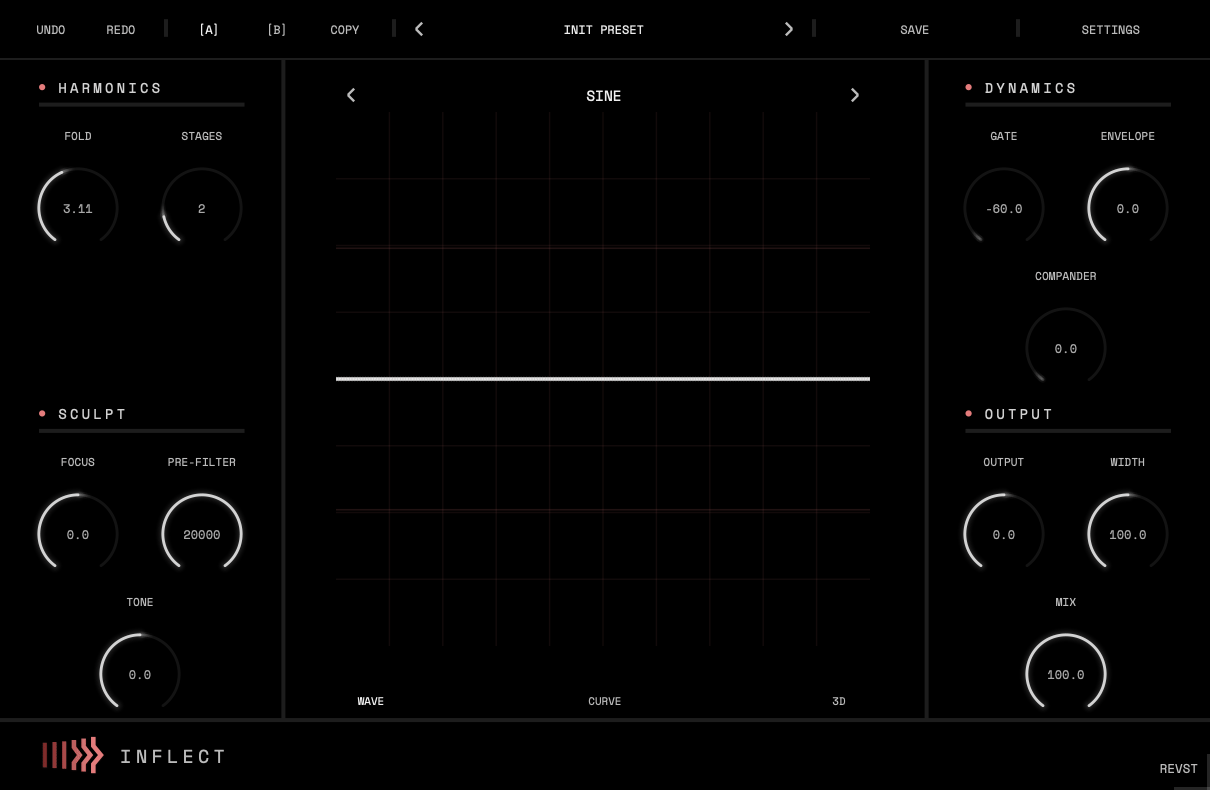
Task: Select next waveform right of SINE
Action: [x=855, y=95]
